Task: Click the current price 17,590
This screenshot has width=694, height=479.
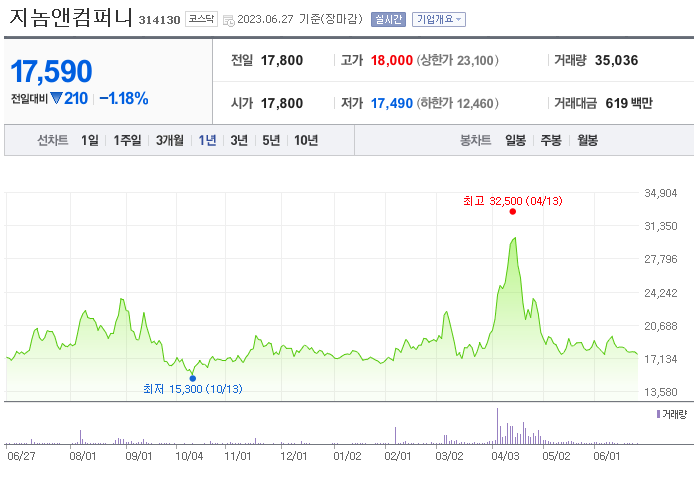Action: [x=51, y=71]
